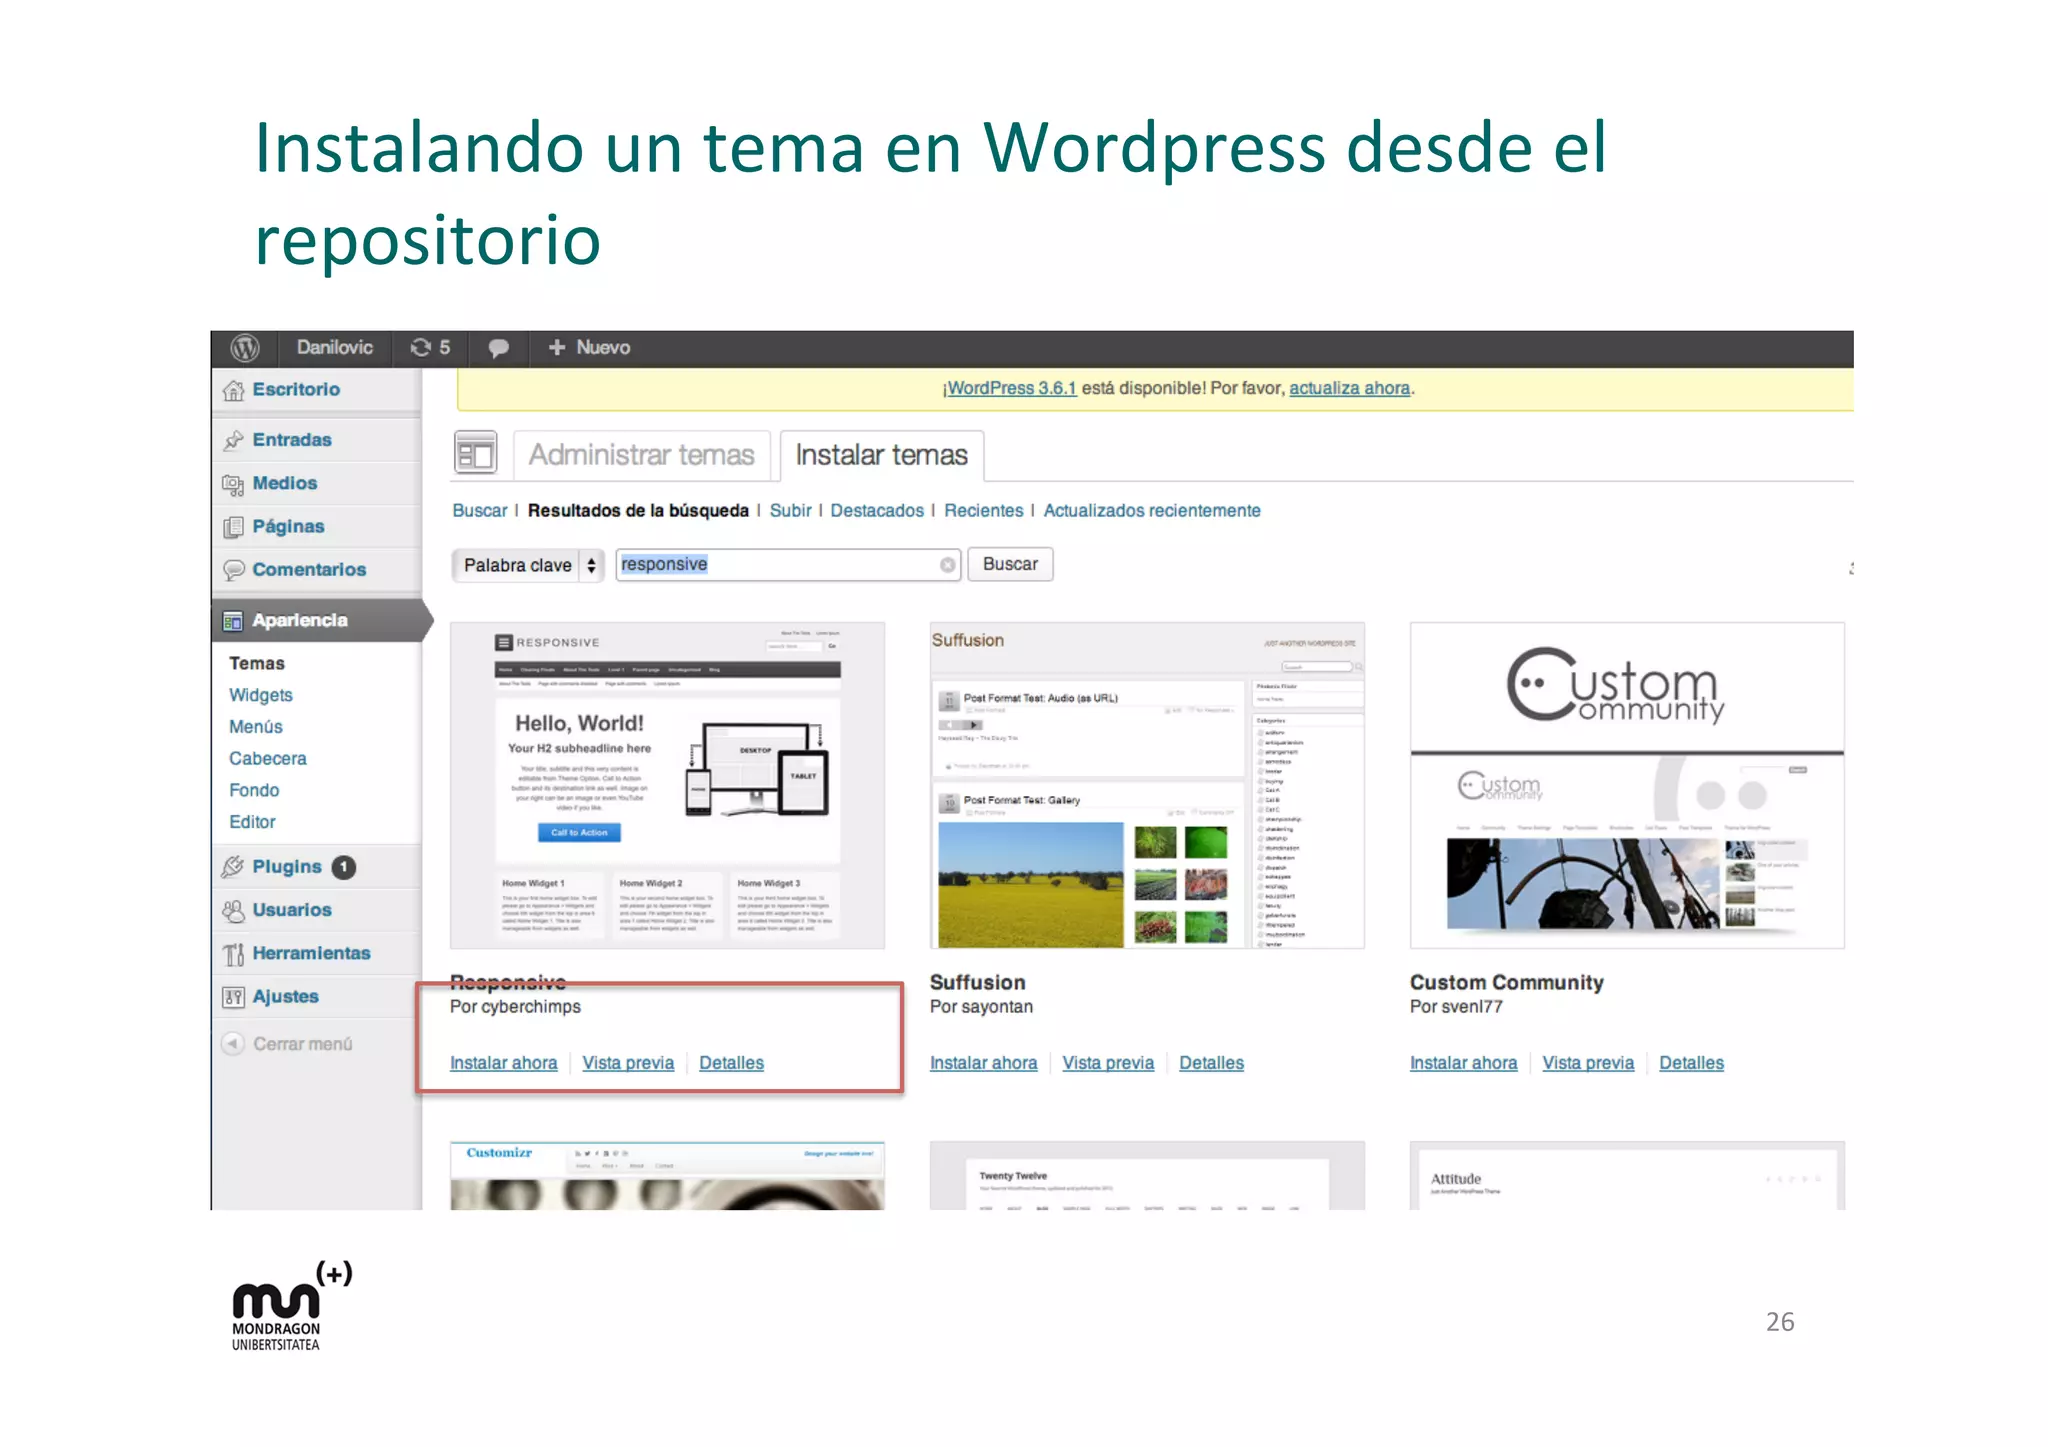
Task: Select Temas under Apariencia
Action: pyautogui.click(x=257, y=663)
